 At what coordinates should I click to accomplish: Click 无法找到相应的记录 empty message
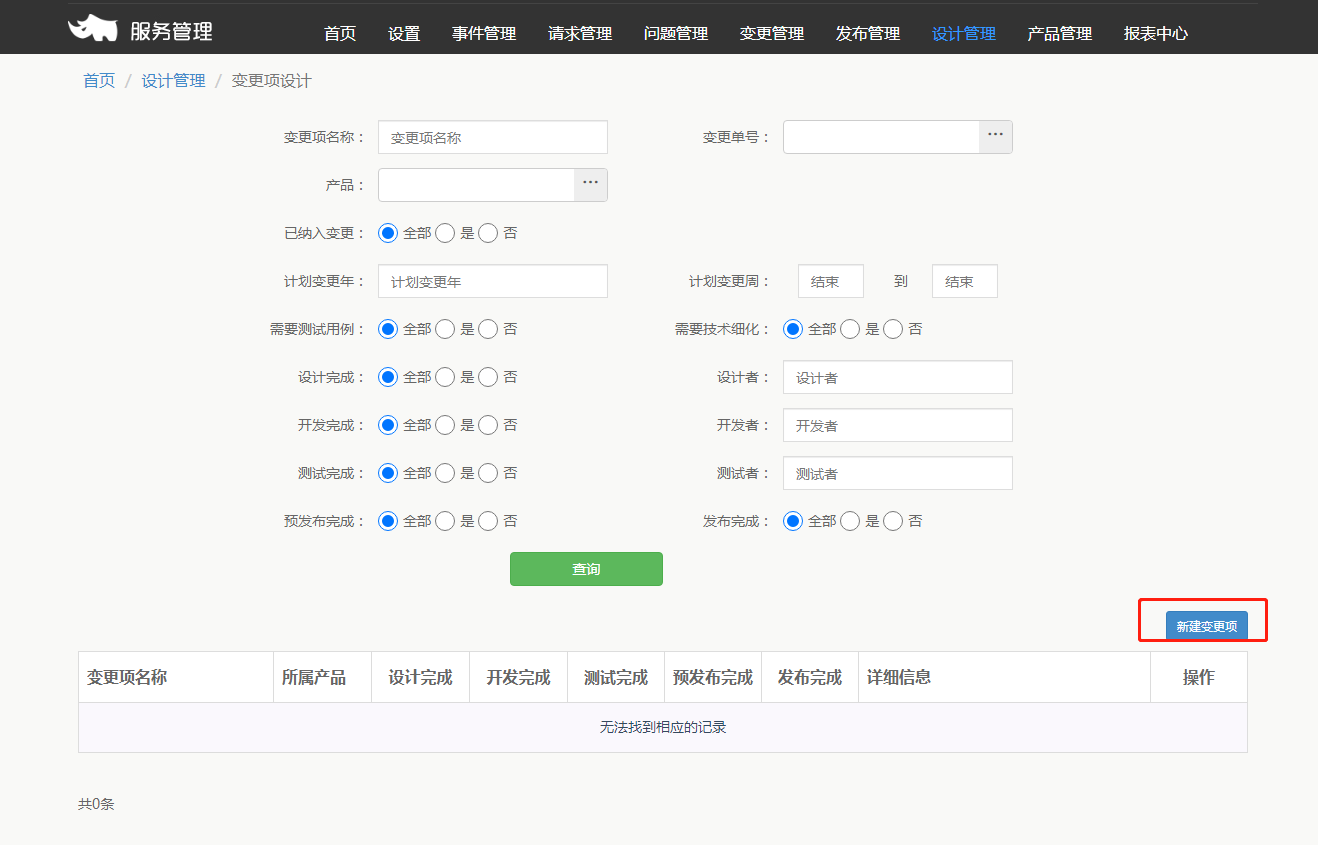663,727
